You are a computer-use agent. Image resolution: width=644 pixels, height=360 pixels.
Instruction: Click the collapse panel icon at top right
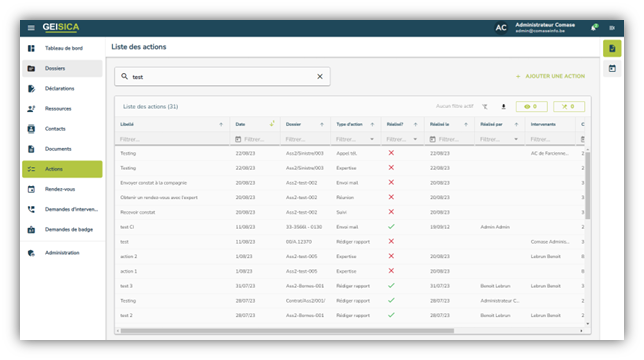(612, 28)
